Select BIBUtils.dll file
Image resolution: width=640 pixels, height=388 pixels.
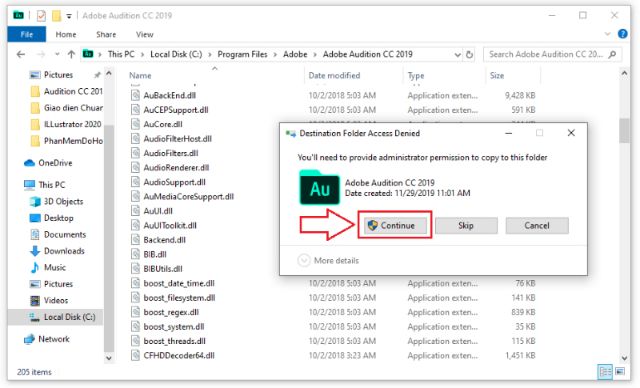tap(163, 268)
